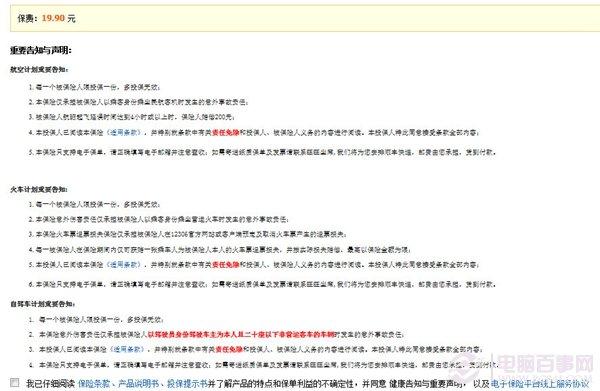Screen dimensions: 600x391
Task: Click the heading 航空计划重要告知
Action: 39,70
